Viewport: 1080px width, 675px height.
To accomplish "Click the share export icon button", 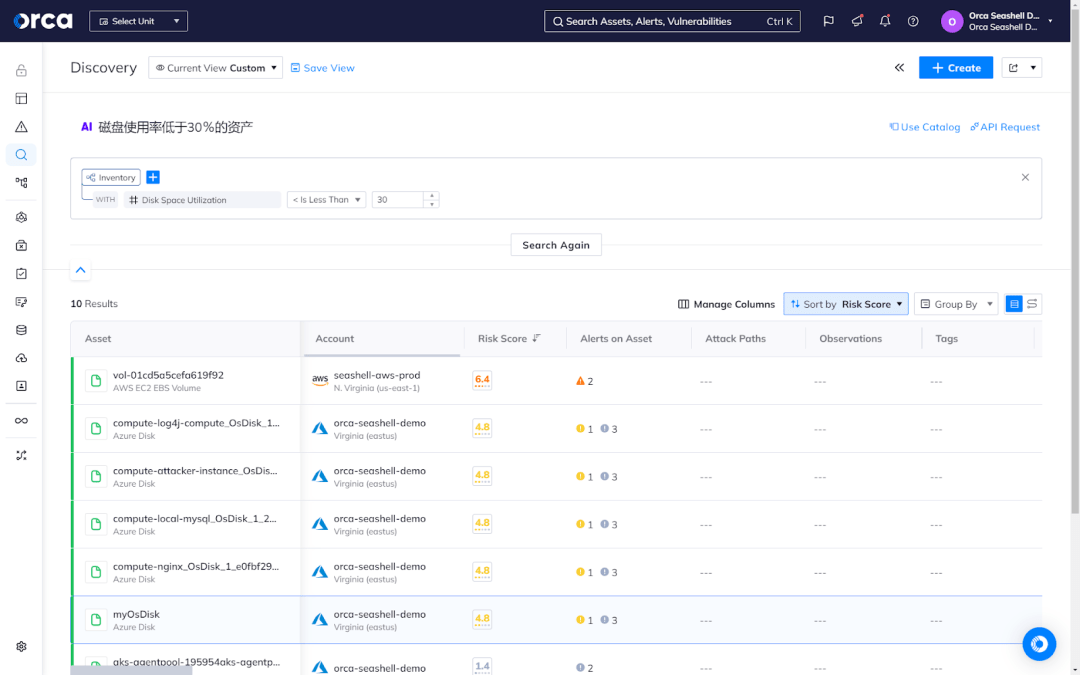I will coord(1013,68).
